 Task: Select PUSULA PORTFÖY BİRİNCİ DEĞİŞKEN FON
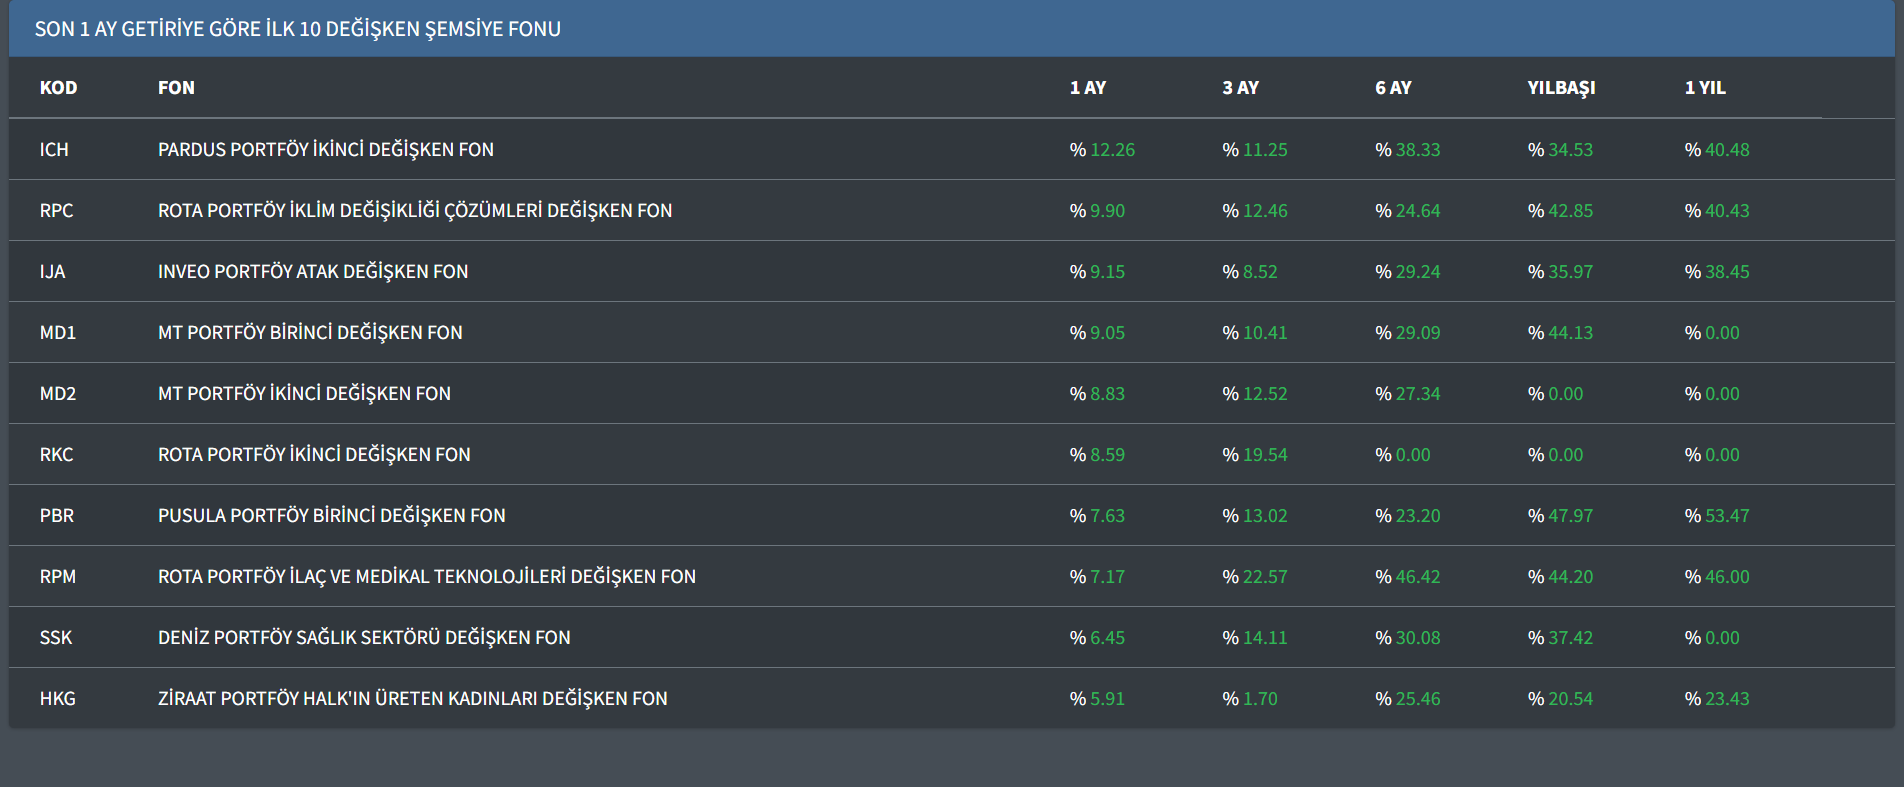(332, 516)
